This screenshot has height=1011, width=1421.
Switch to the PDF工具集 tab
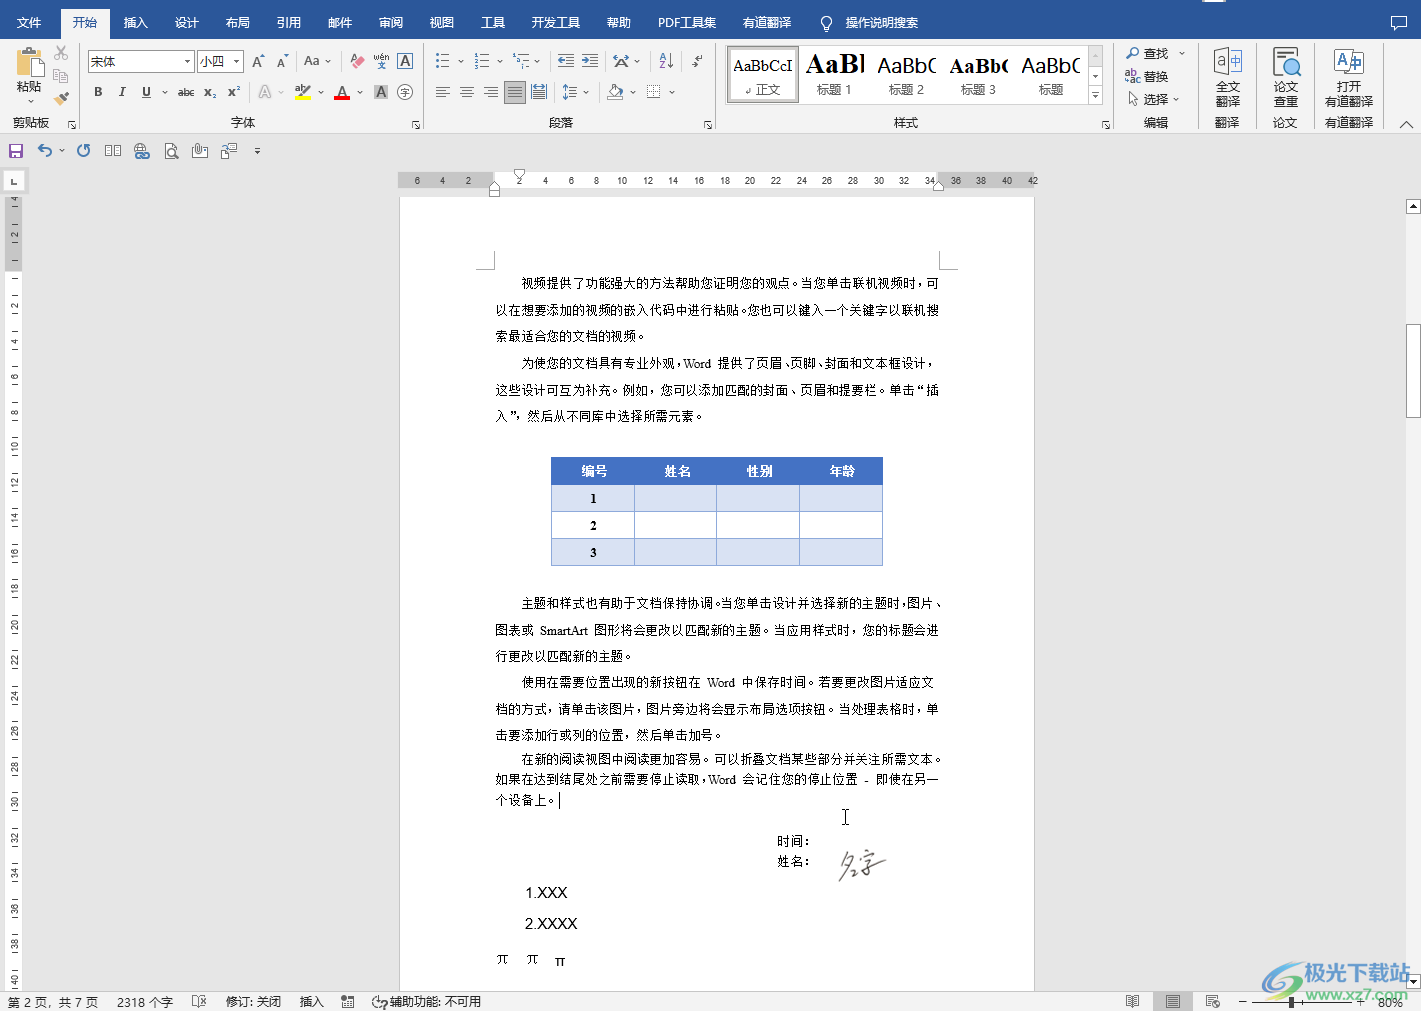(687, 22)
